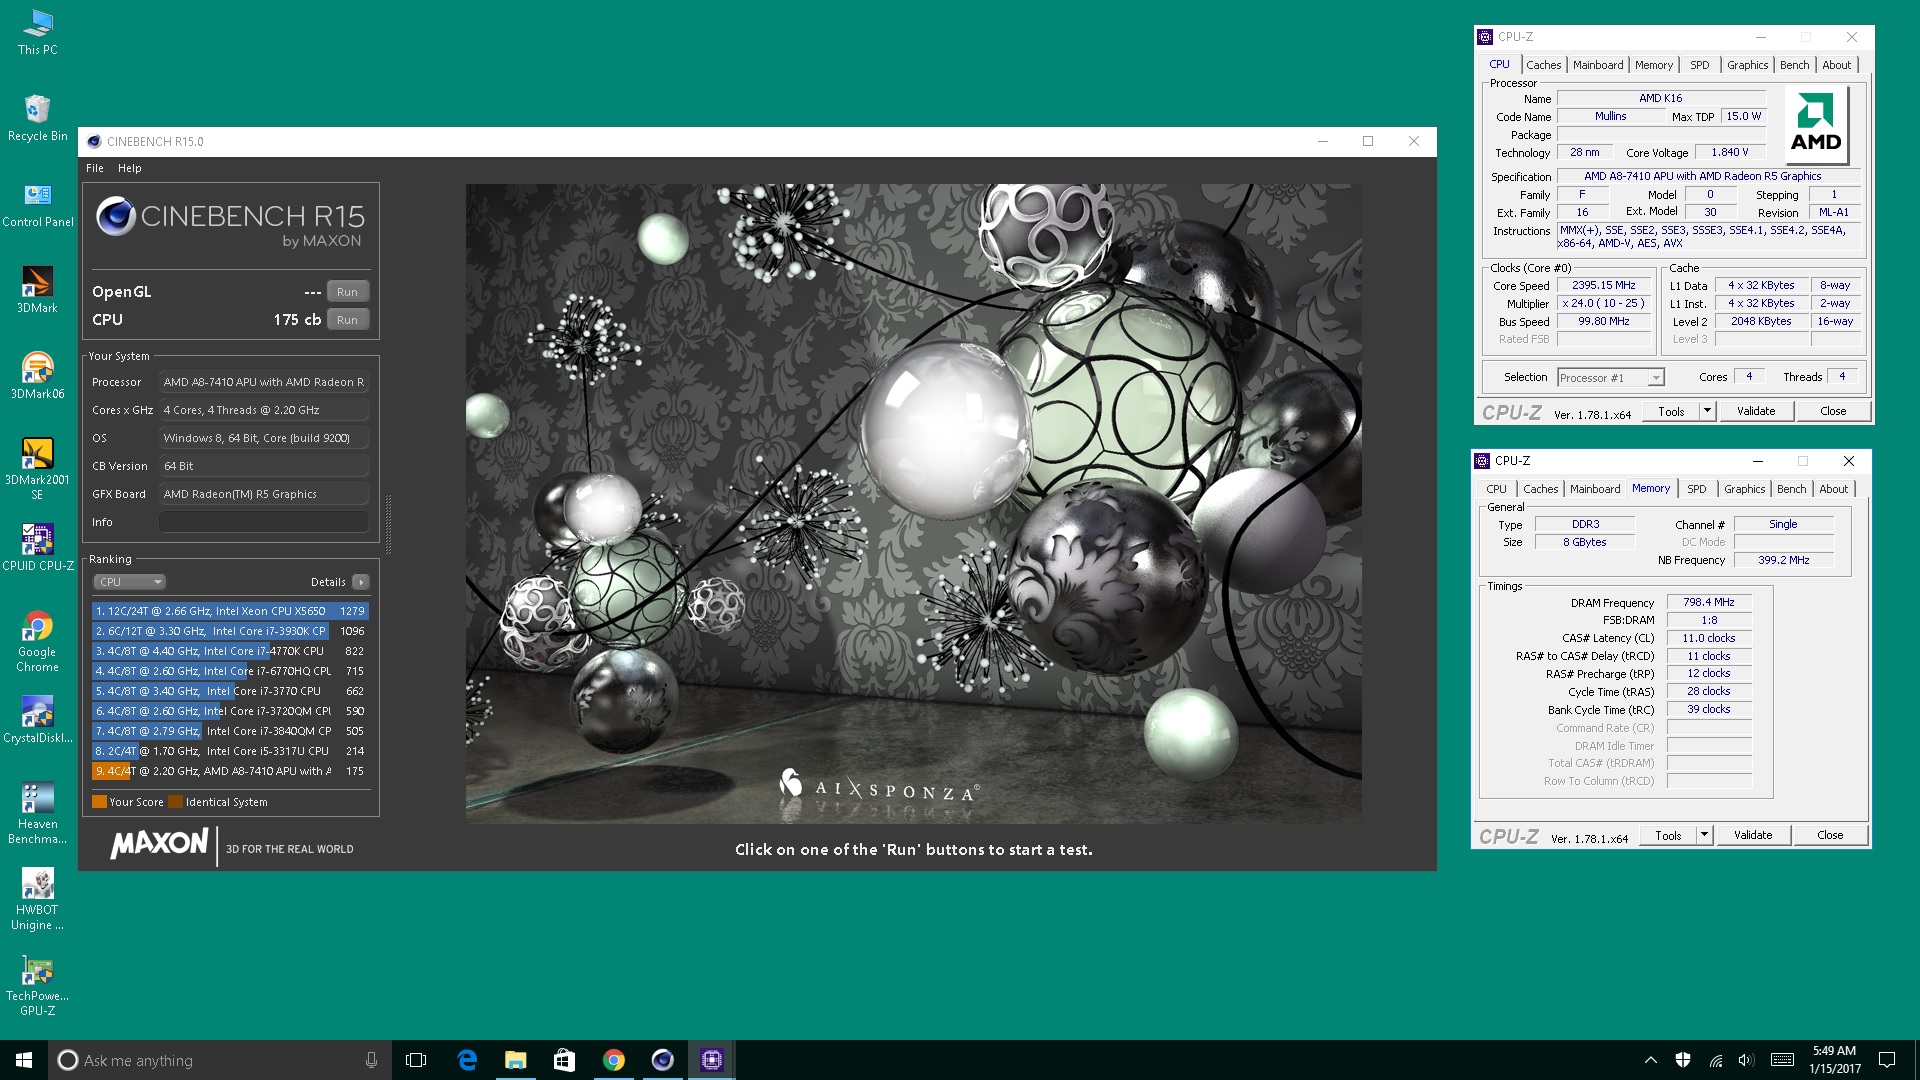Open the Cinebench Help menu
Screen dimensions: 1920x1080
[130, 168]
